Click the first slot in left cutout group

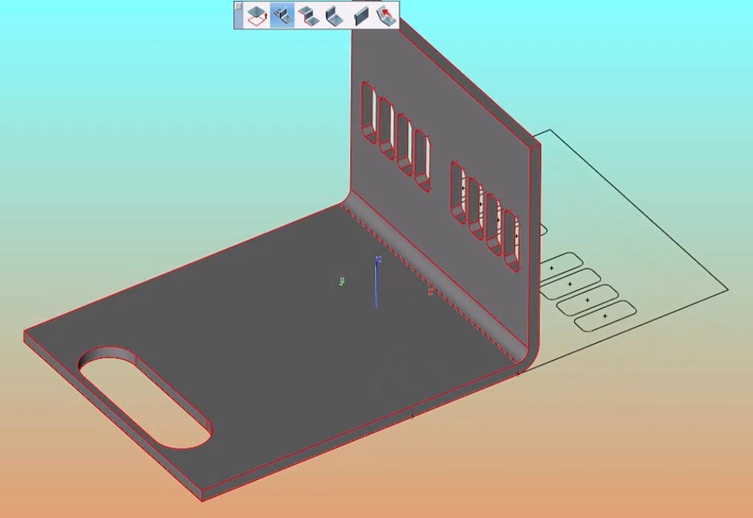366,112
